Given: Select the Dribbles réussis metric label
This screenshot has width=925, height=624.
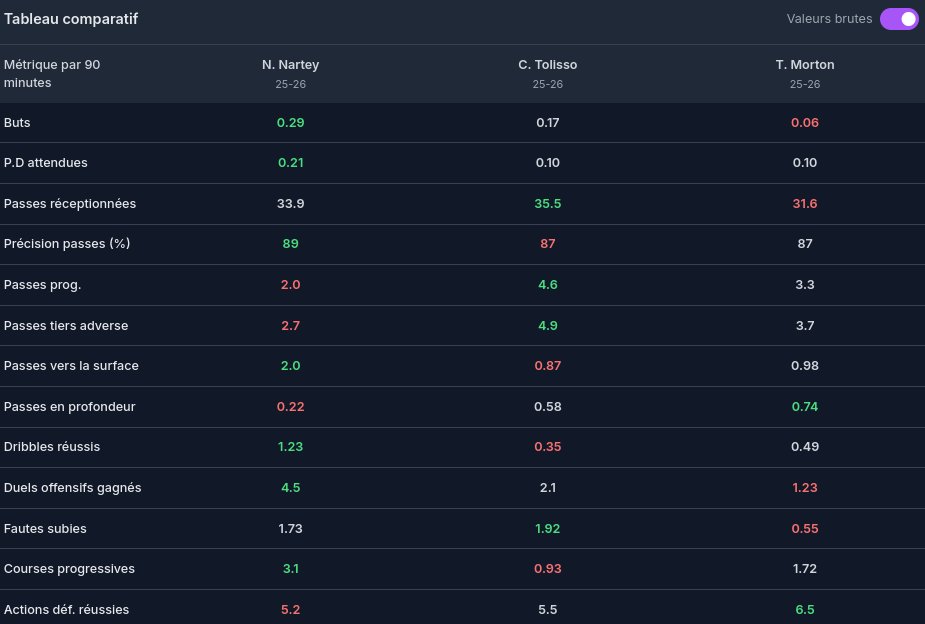Looking at the screenshot, I should tap(52, 447).
